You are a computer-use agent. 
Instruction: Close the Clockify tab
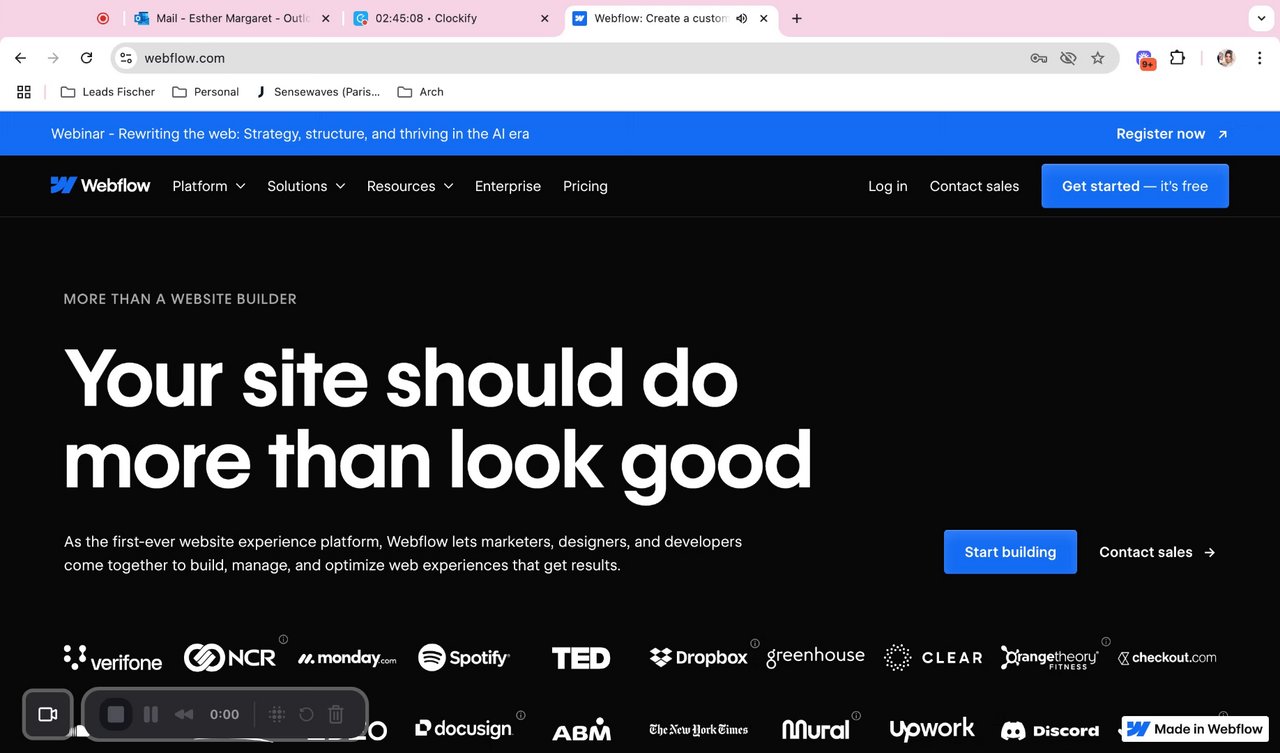pyautogui.click(x=545, y=18)
